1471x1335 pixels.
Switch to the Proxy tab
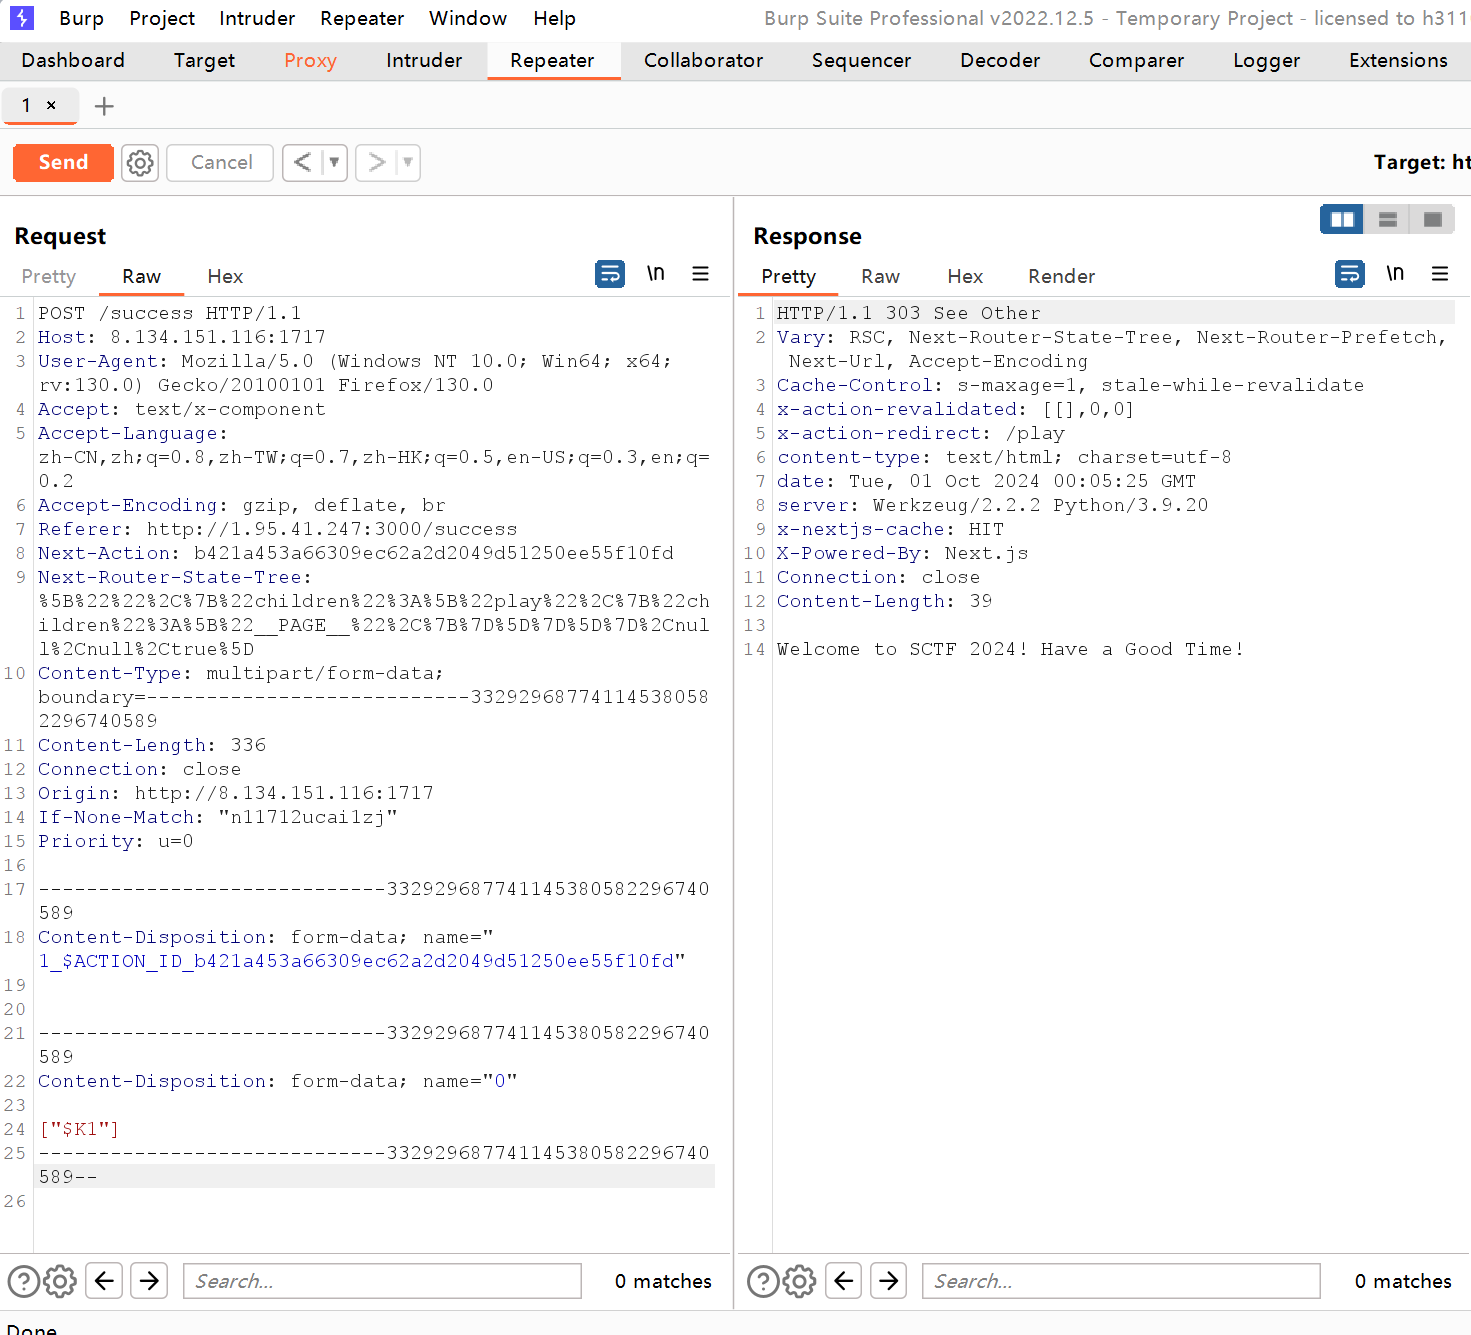310,60
